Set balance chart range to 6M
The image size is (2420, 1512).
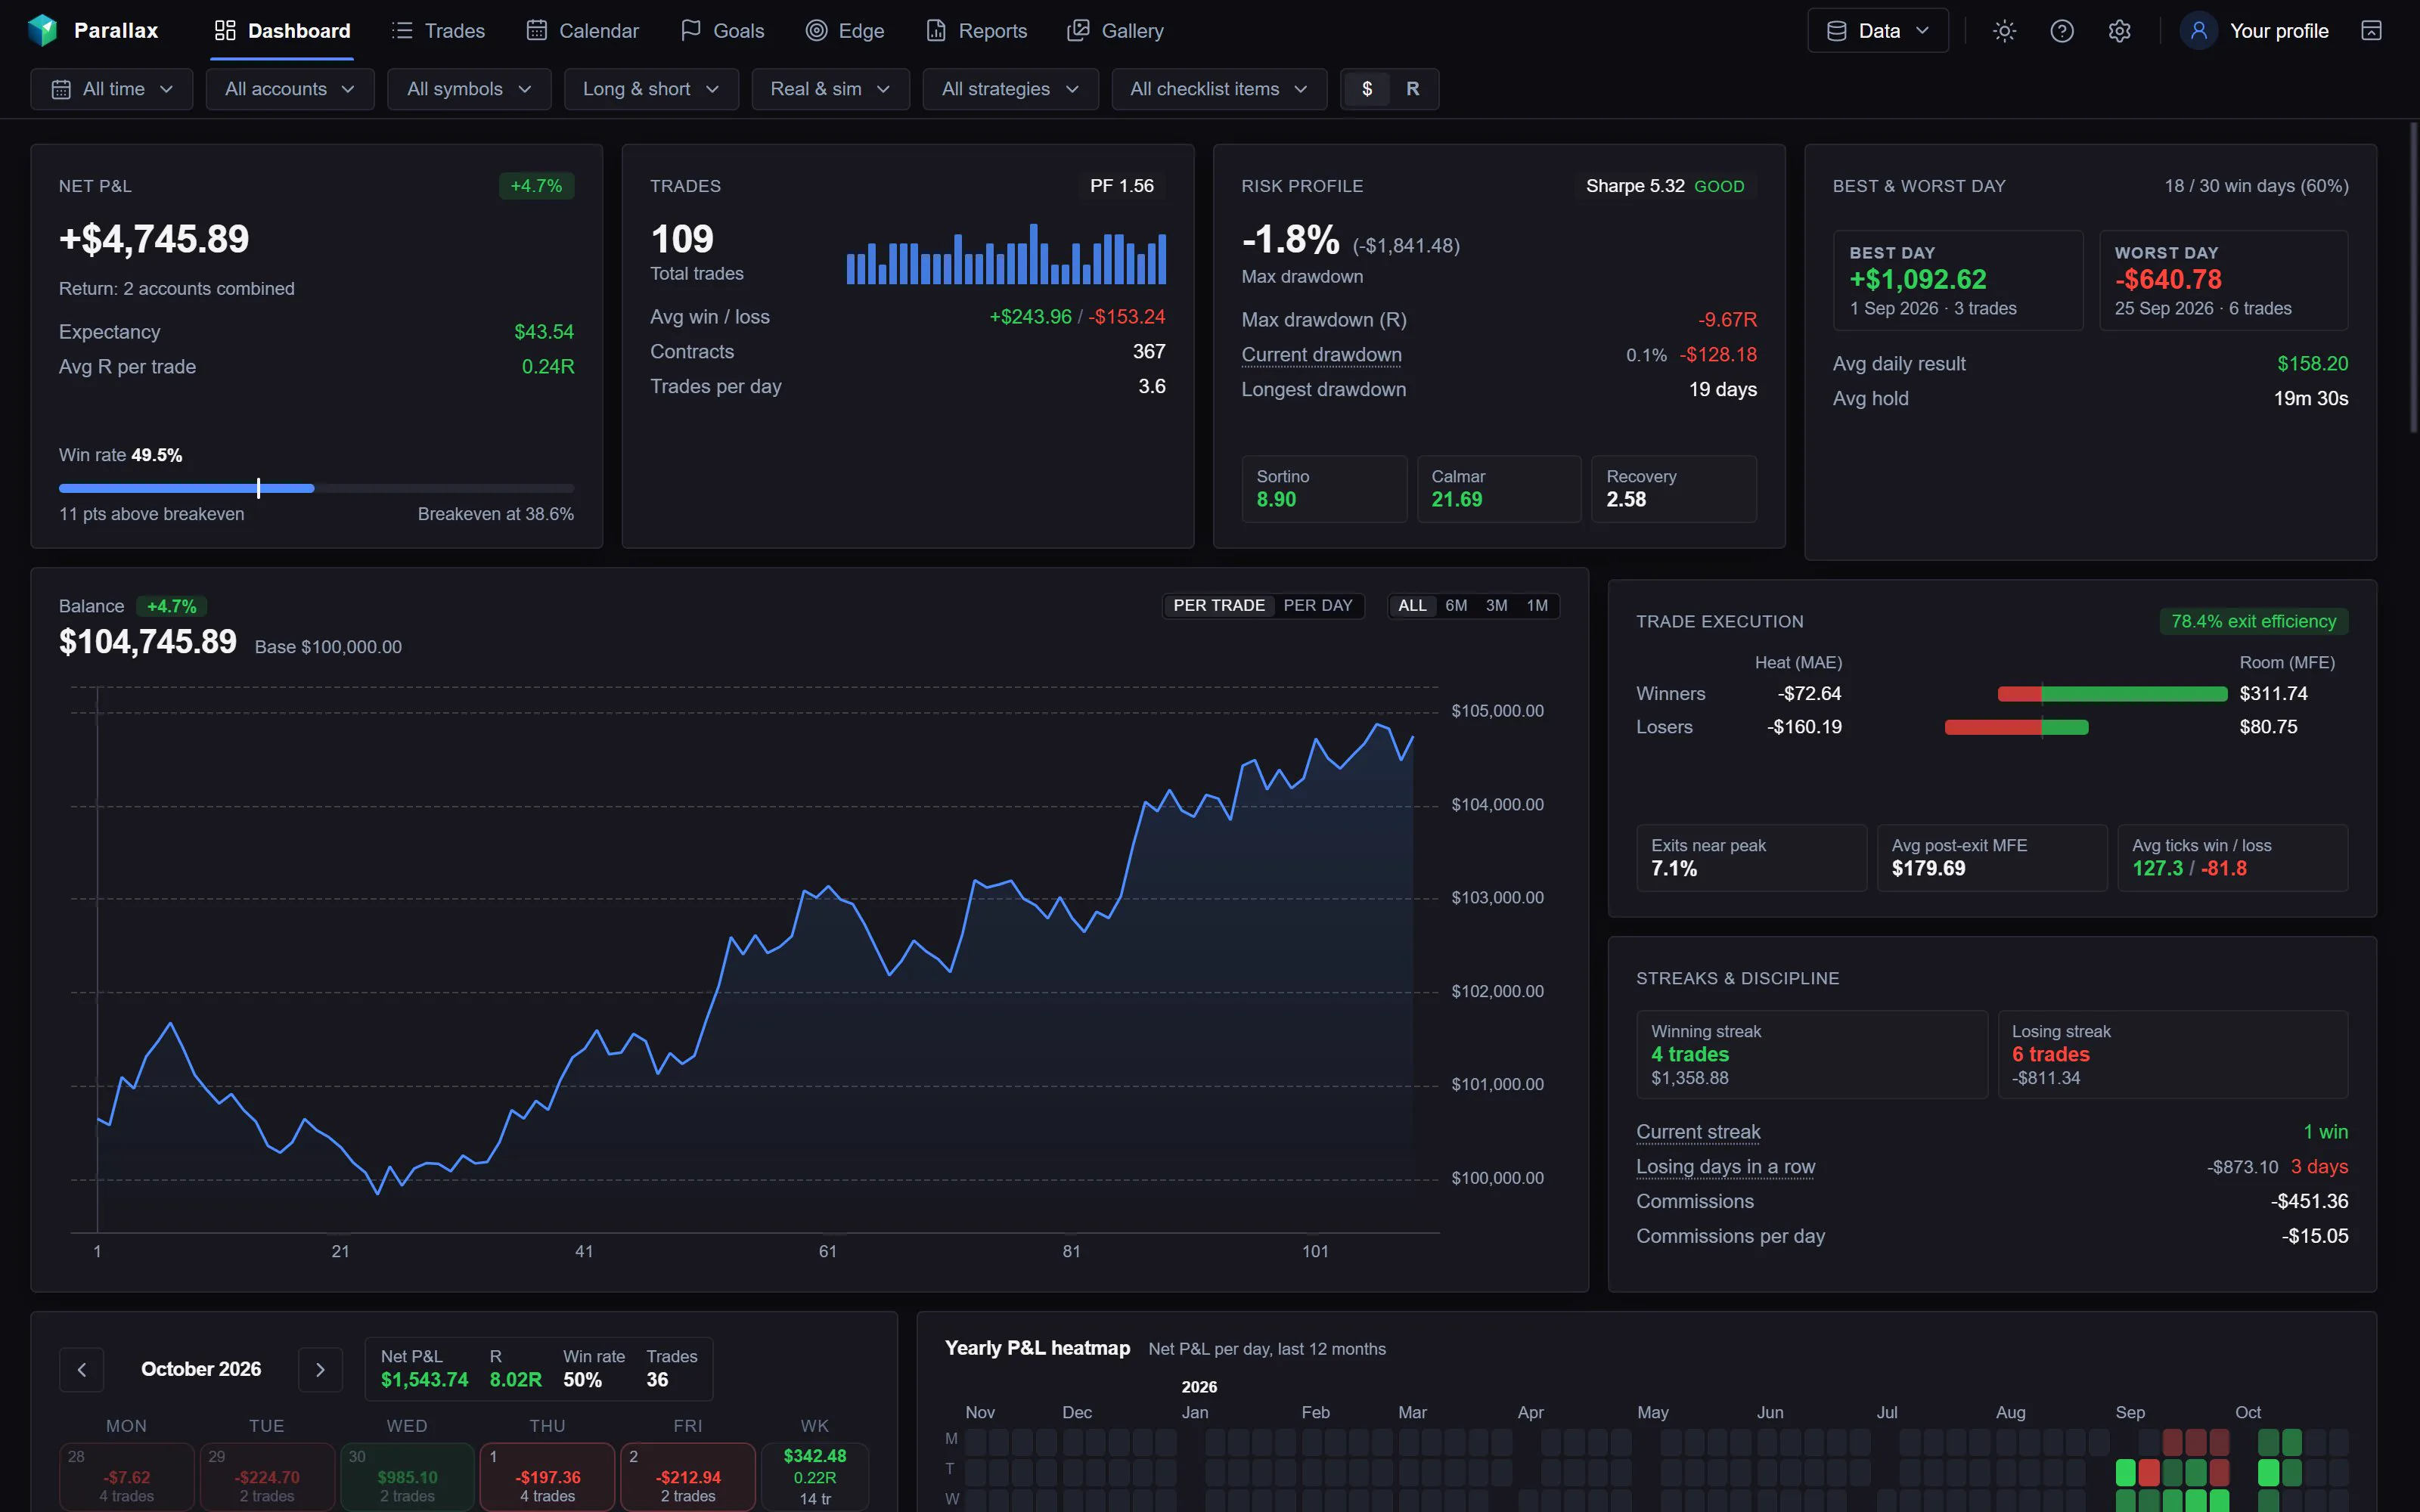tap(1456, 605)
